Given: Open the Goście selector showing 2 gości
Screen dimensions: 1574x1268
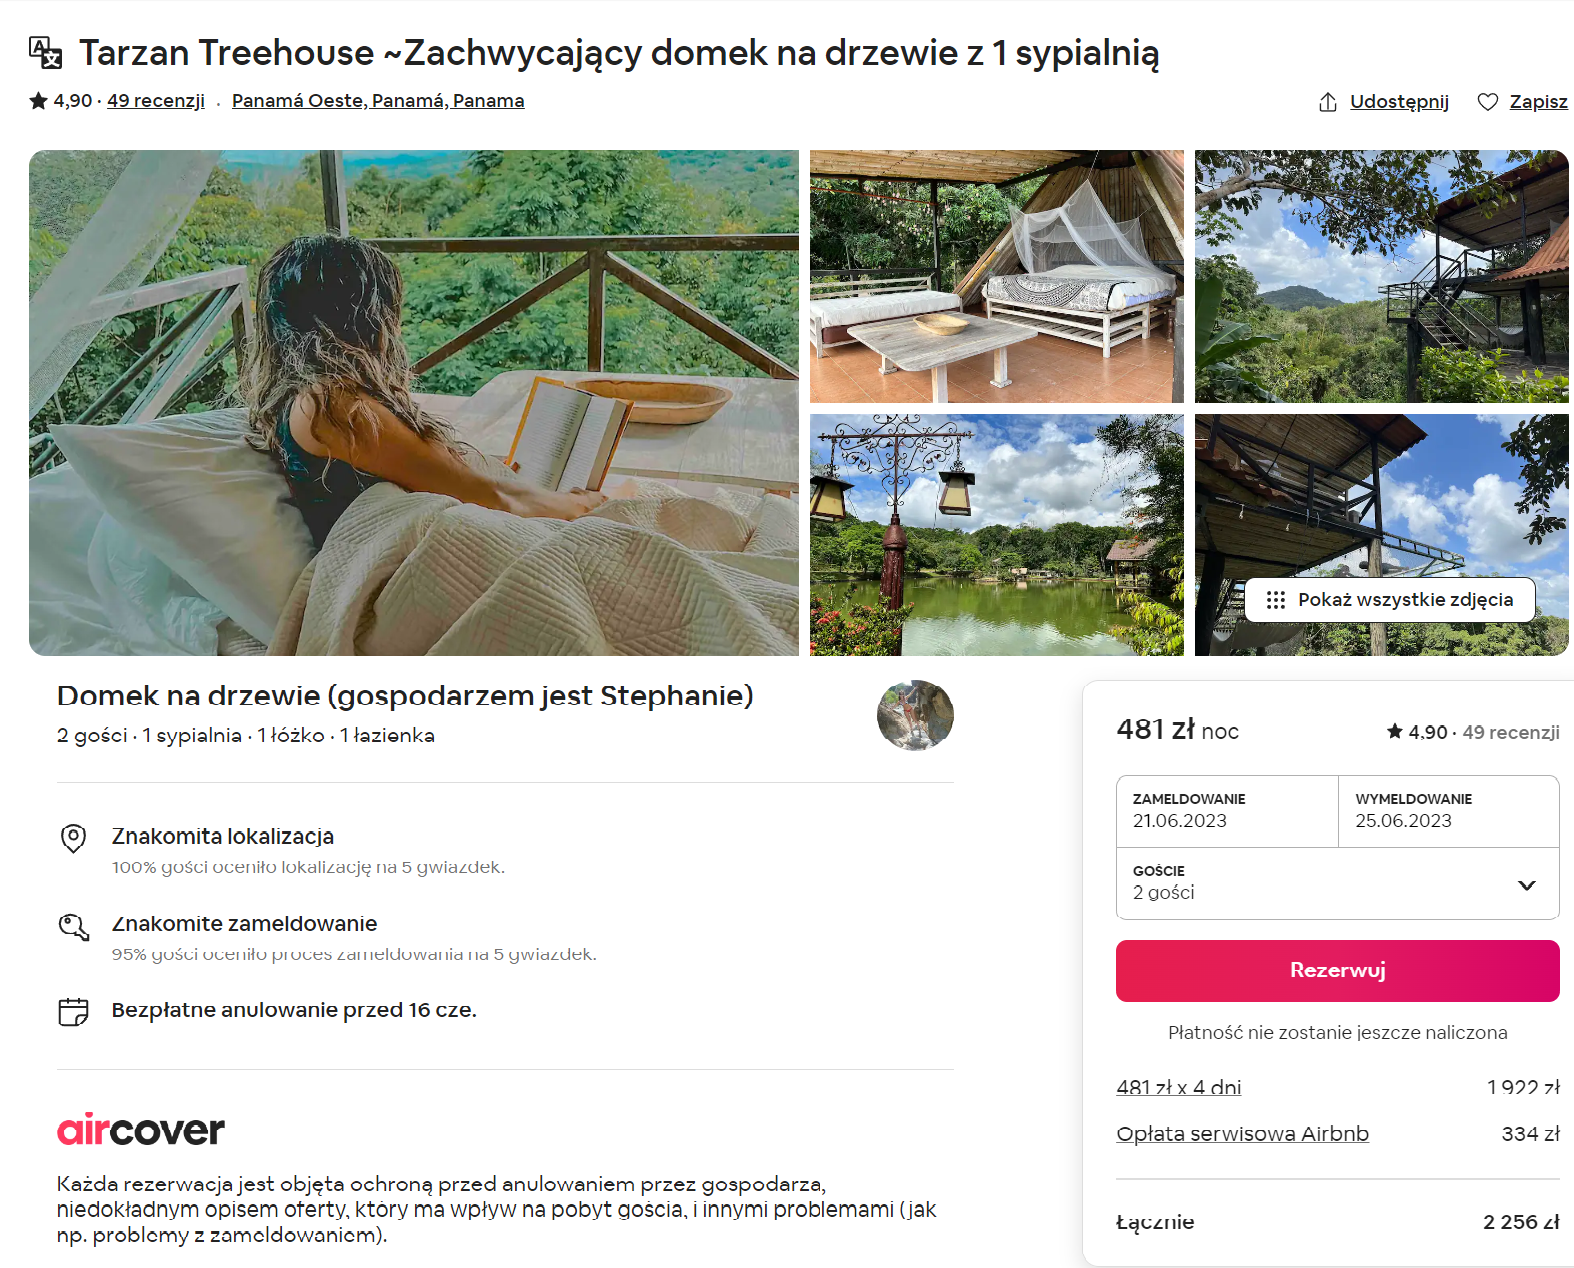Looking at the screenshot, I should point(1337,883).
